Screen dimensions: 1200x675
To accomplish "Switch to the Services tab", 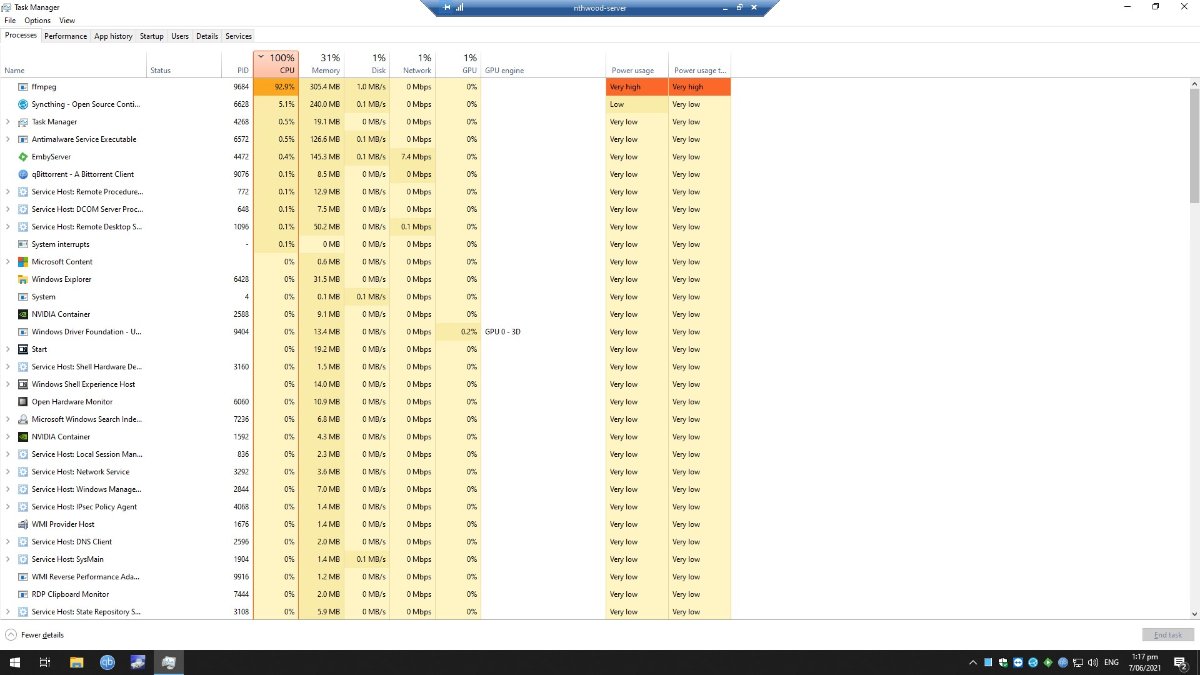I will click(x=238, y=36).
